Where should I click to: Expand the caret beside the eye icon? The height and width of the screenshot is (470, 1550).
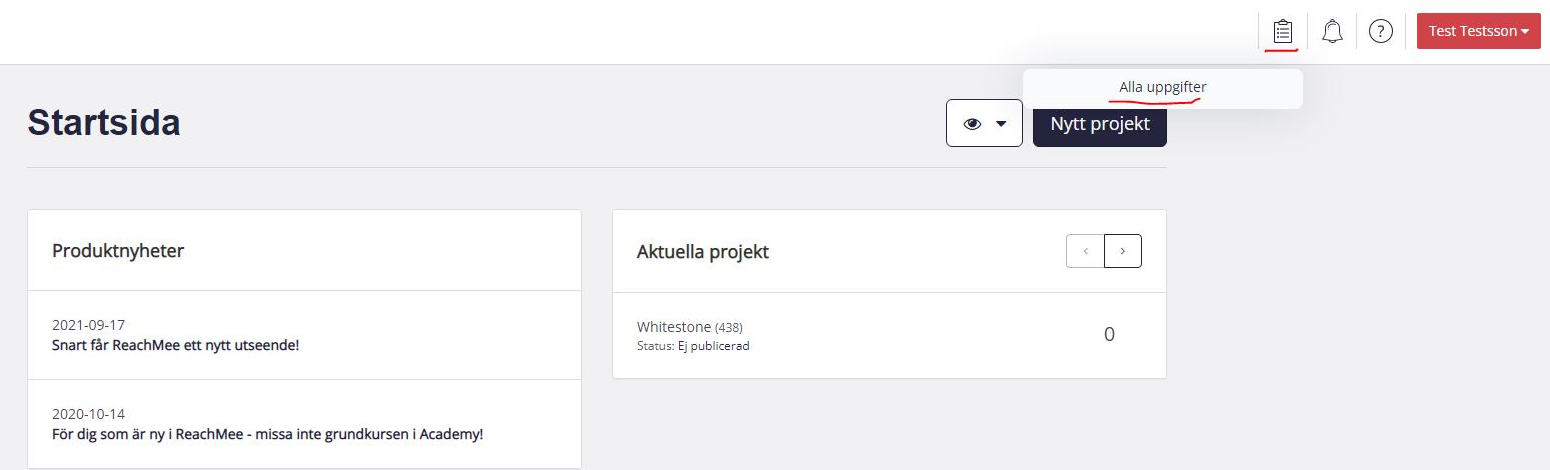tap(1001, 124)
